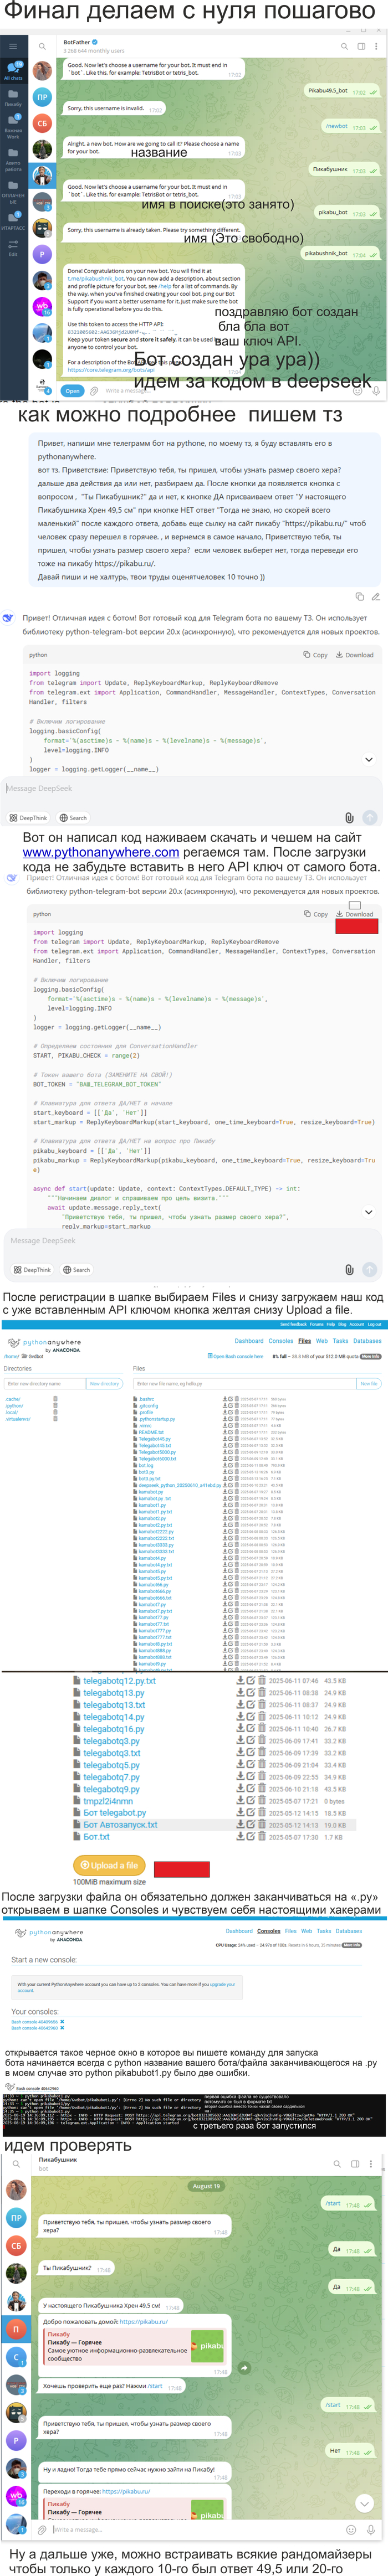This screenshot has width=388, height=2576.
Task: Open the core.telegram.org/bots/api link in BotFather message
Action: pyautogui.click(x=111, y=370)
